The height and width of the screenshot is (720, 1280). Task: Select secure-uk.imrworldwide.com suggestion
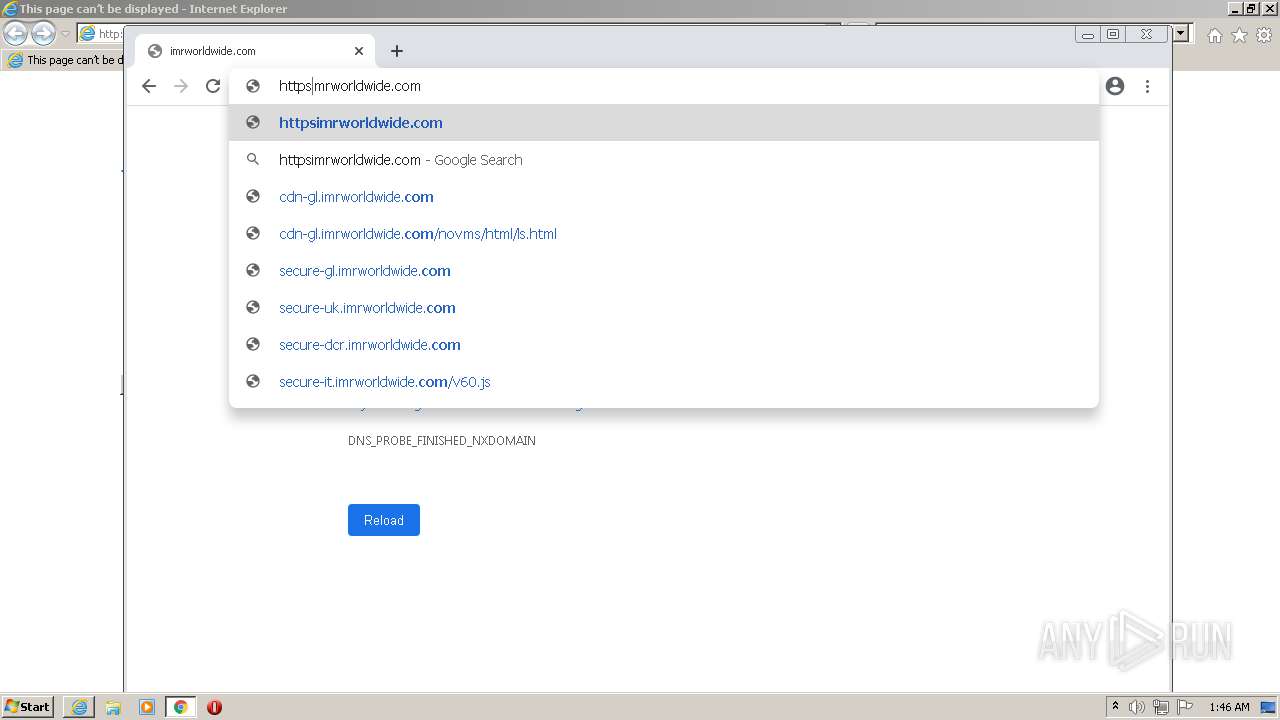(x=664, y=308)
